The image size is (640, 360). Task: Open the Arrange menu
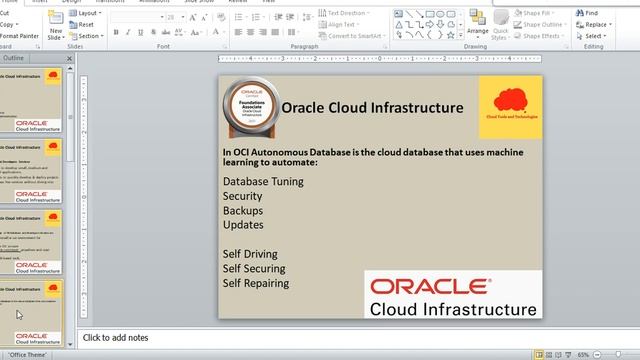tap(477, 23)
